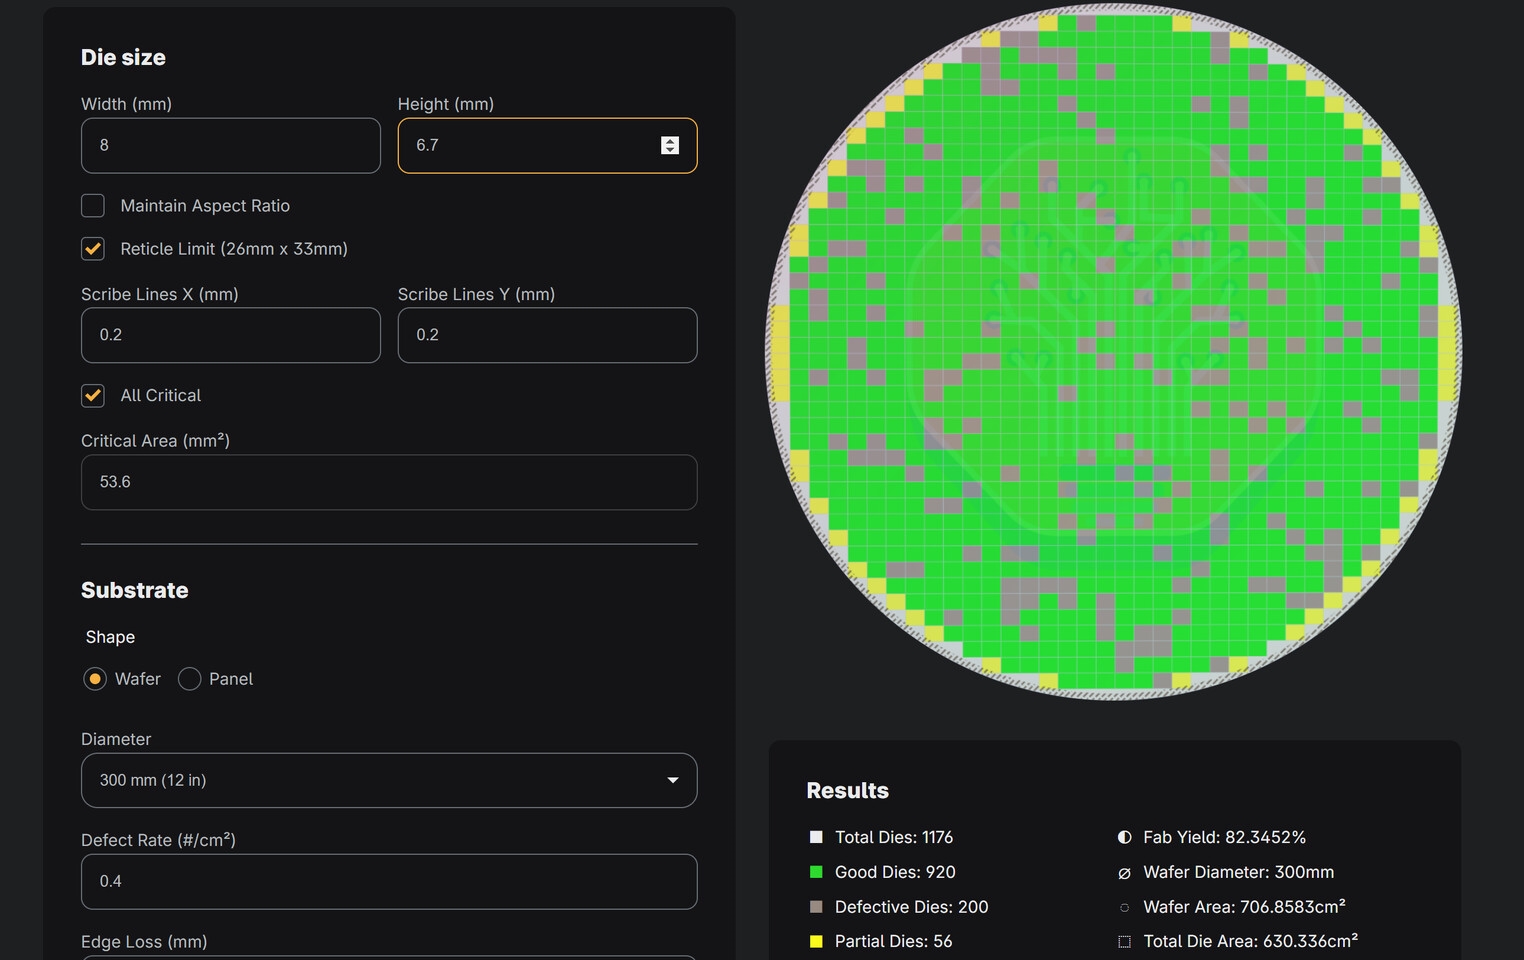Screen dimensions: 1524x960
Task: Click the Total Die Area dashed-square icon
Action: pyautogui.click(x=1124, y=942)
